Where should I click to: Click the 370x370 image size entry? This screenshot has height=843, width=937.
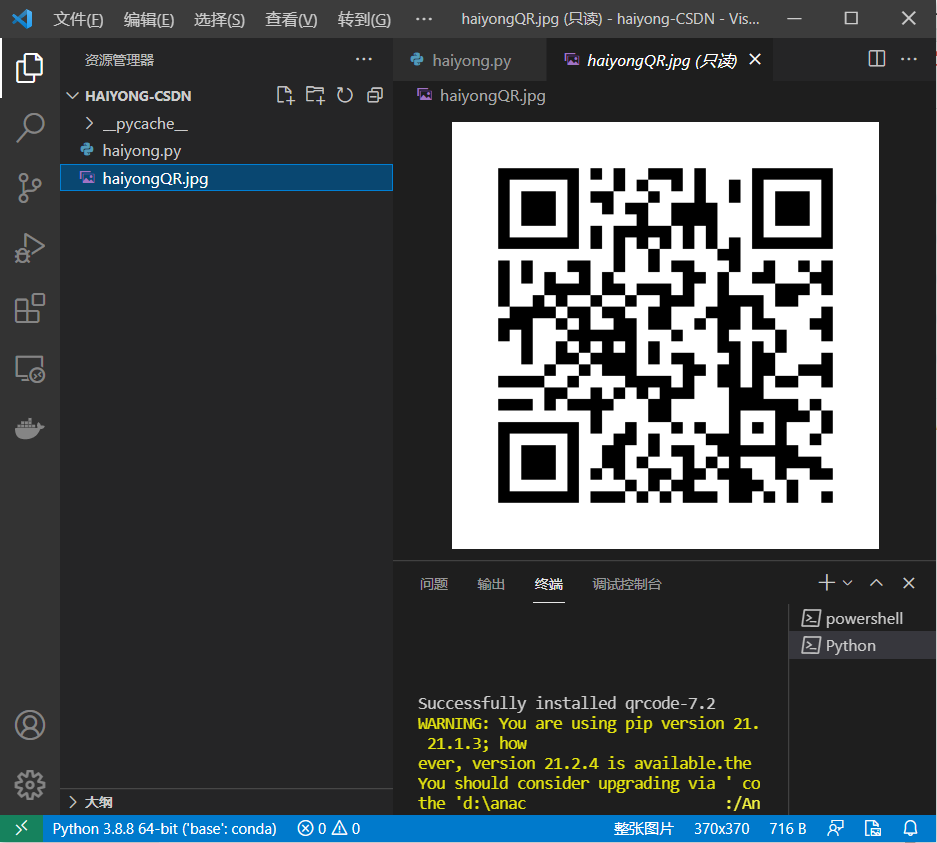(721, 828)
